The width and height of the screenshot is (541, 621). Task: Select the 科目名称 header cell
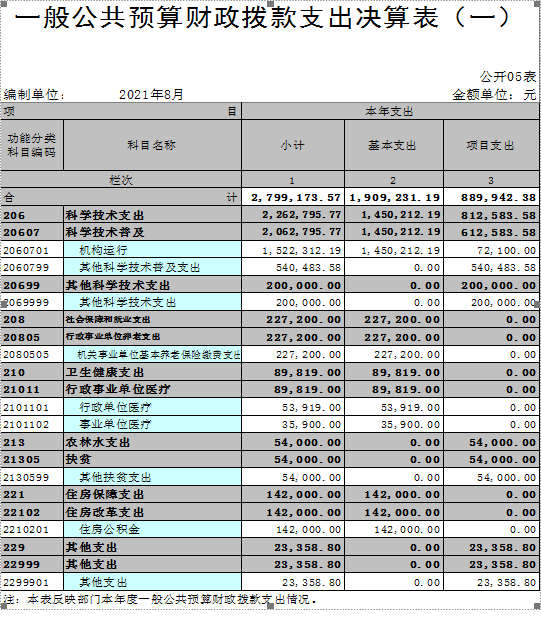152,145
